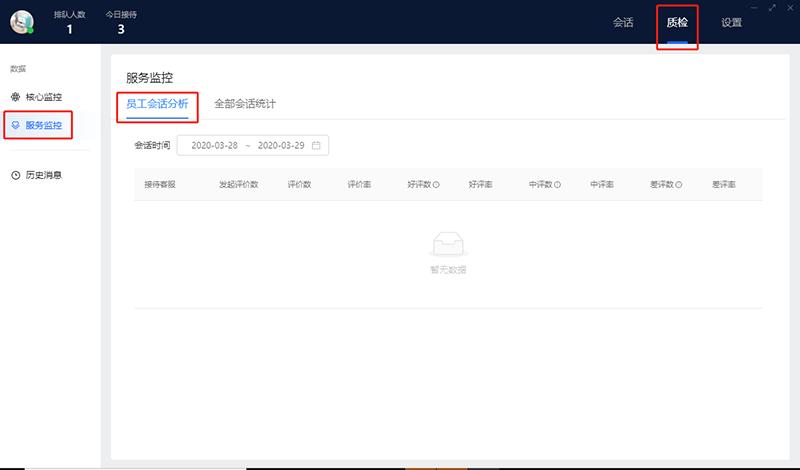The height and width of the screenshot is (470, 800).
Task: Open the 核心监控 sidebar item
Action: click(43, 97)
